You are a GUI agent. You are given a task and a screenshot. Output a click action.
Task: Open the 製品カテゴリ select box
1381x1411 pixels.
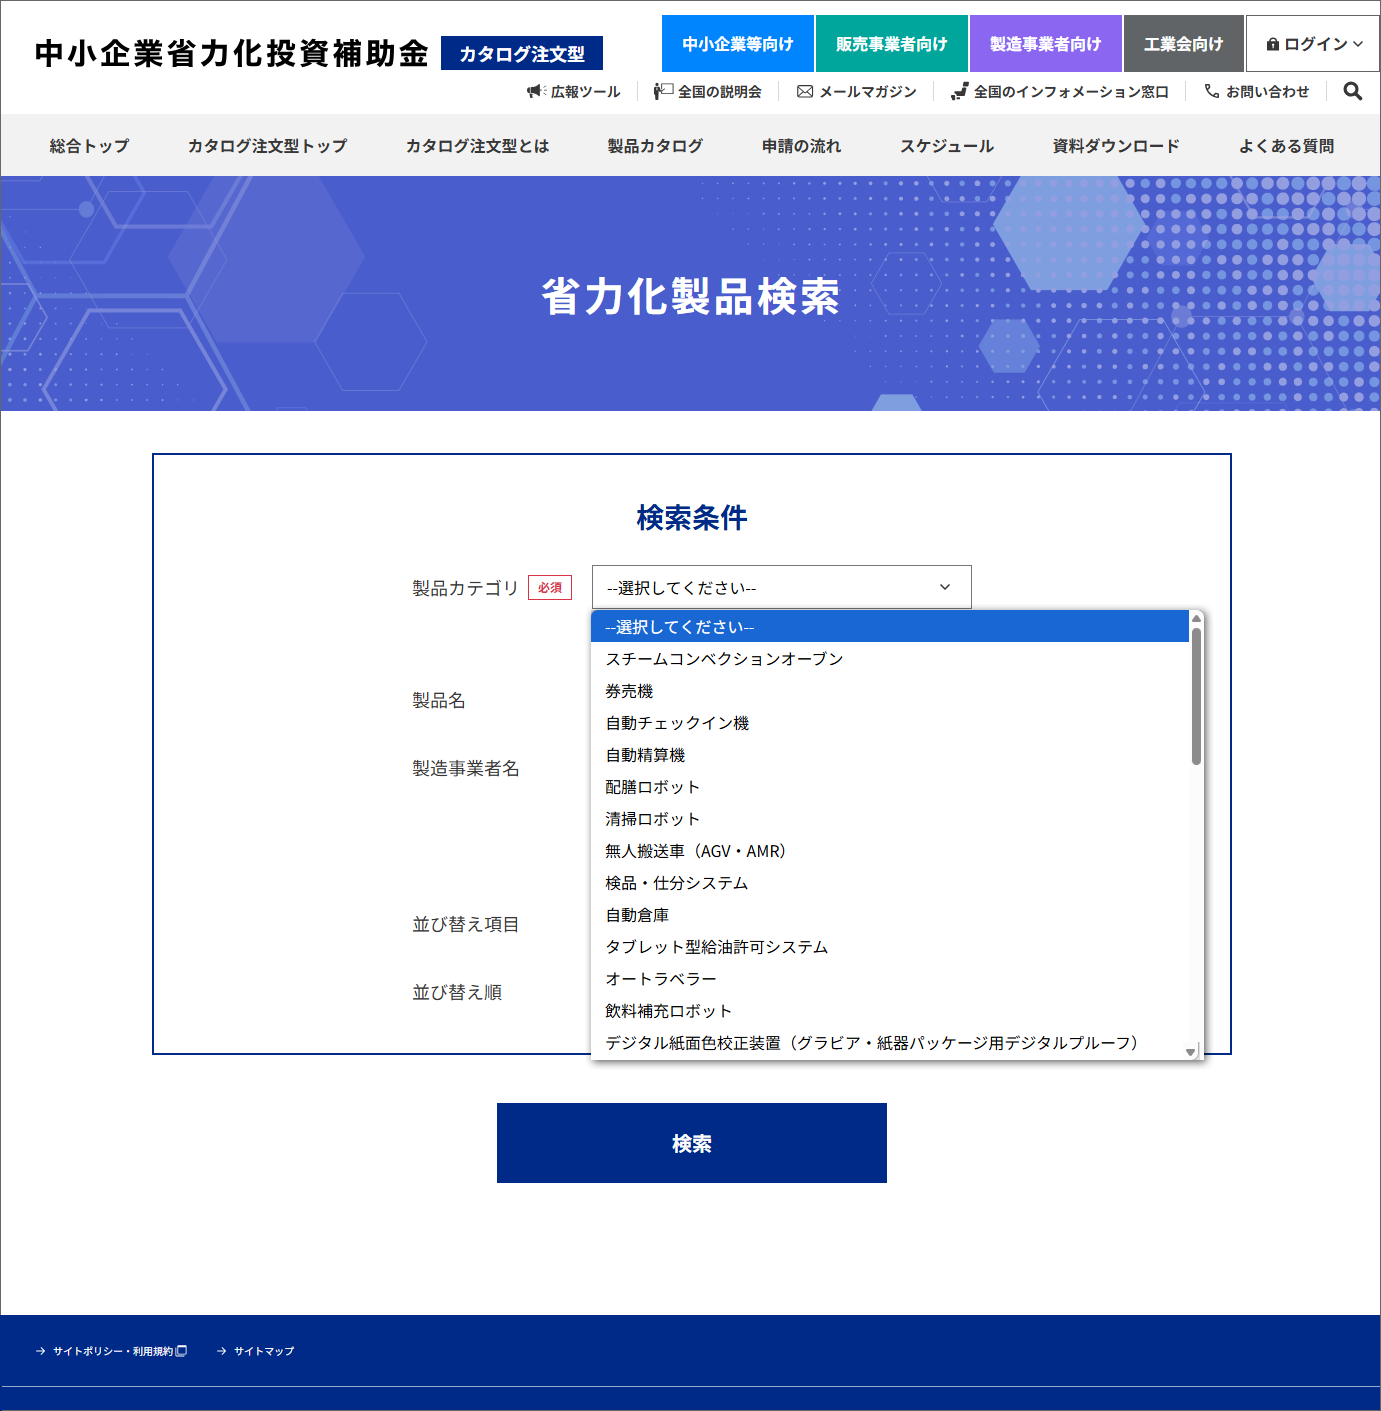781,587
